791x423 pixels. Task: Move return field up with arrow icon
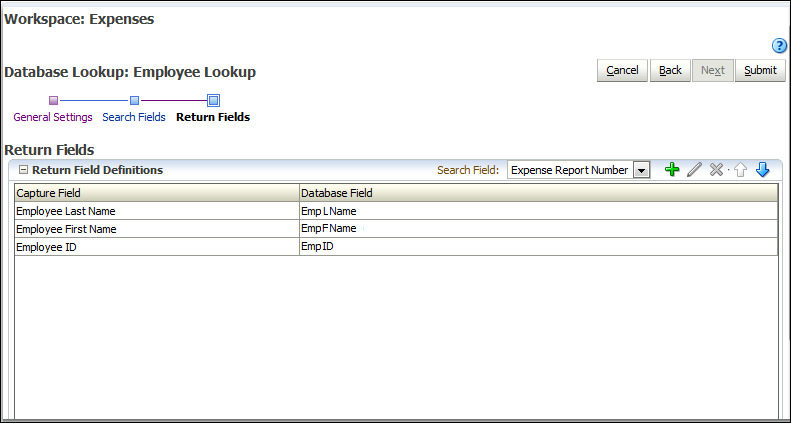pyautogui.click(x=740, y=170)
